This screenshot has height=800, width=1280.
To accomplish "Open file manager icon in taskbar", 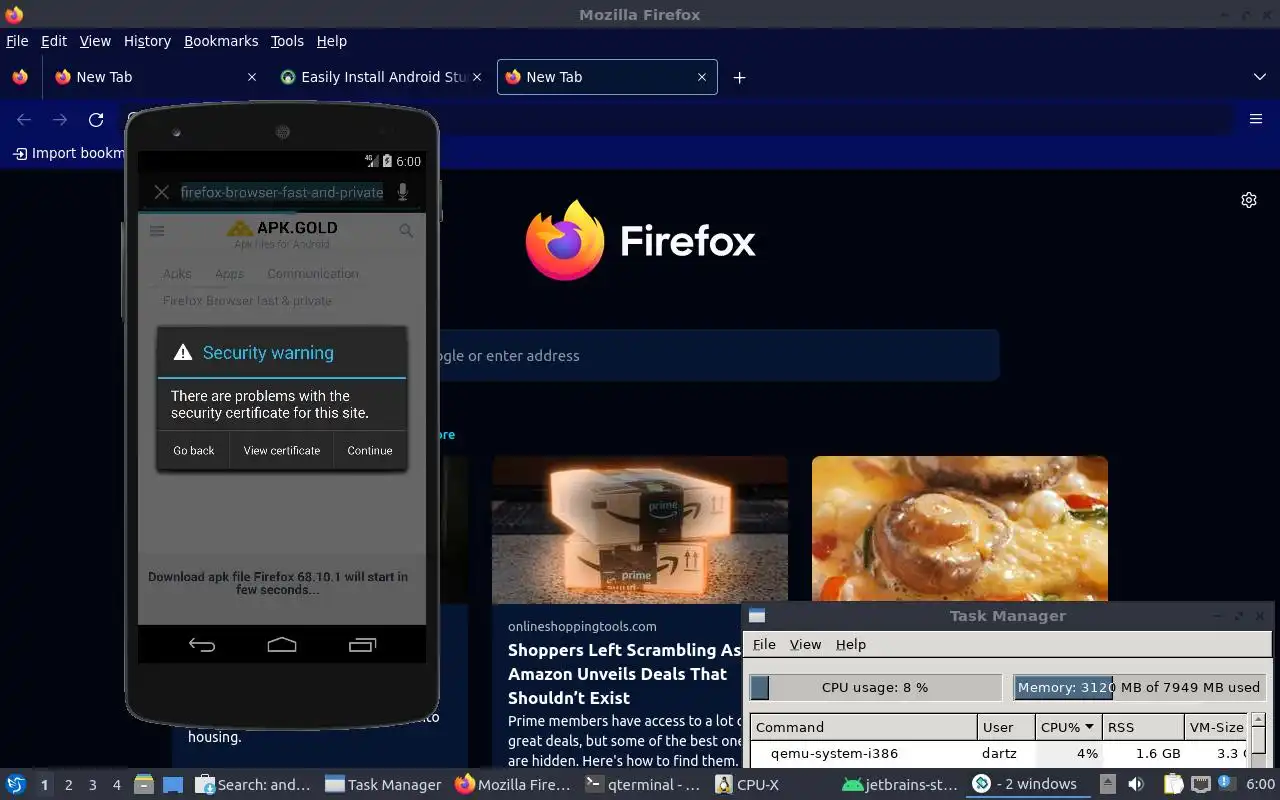I will pyautogui.click(x=143, y=784).
